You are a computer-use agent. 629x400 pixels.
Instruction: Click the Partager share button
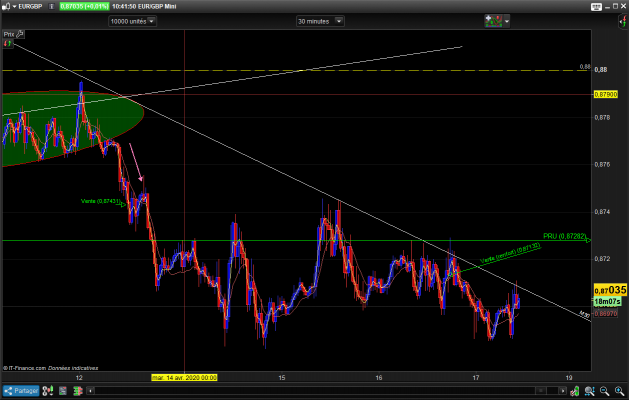pos(21,390)
